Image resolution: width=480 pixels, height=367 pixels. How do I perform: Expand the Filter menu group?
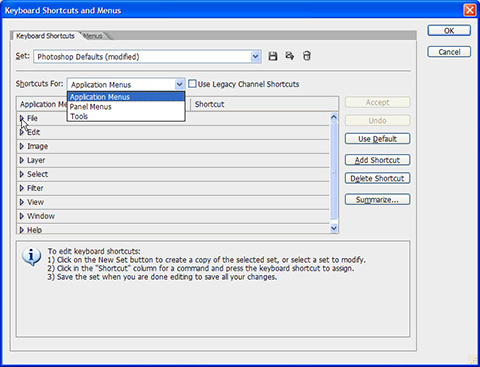coord(22,188)
